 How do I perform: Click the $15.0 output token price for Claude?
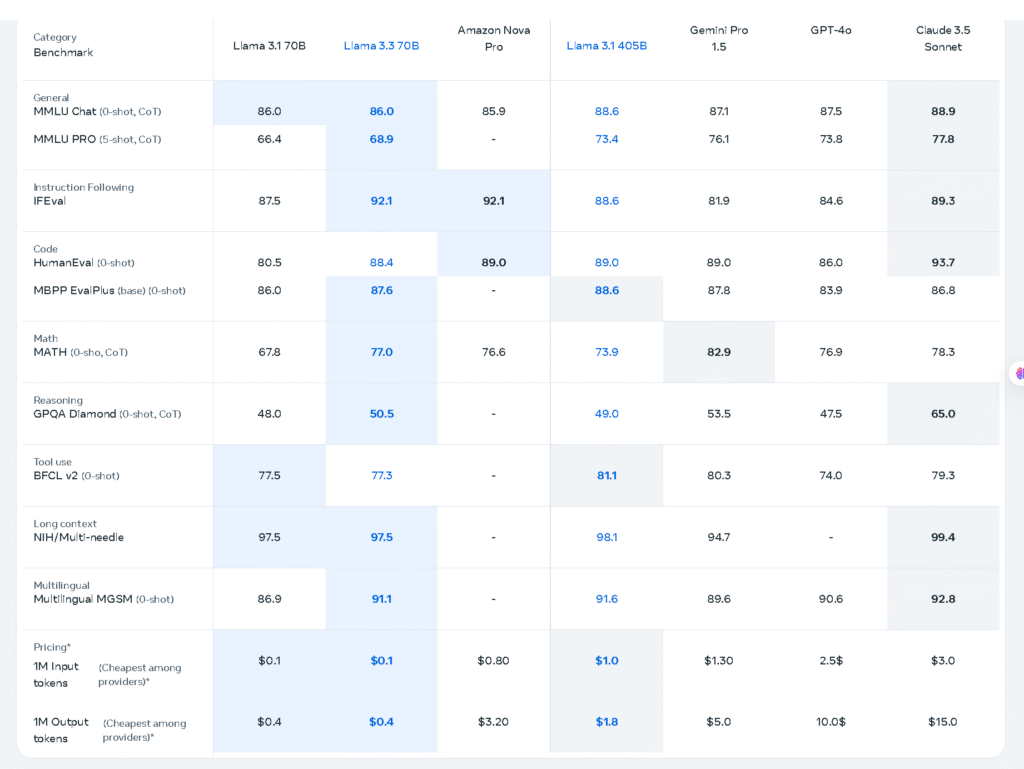click(942, 723)
